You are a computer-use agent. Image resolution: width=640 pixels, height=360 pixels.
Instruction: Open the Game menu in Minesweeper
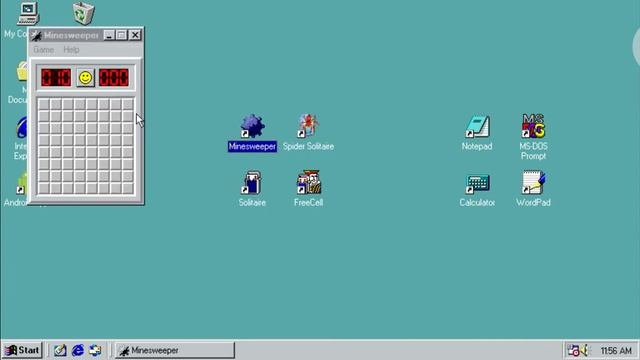[43, 50]
